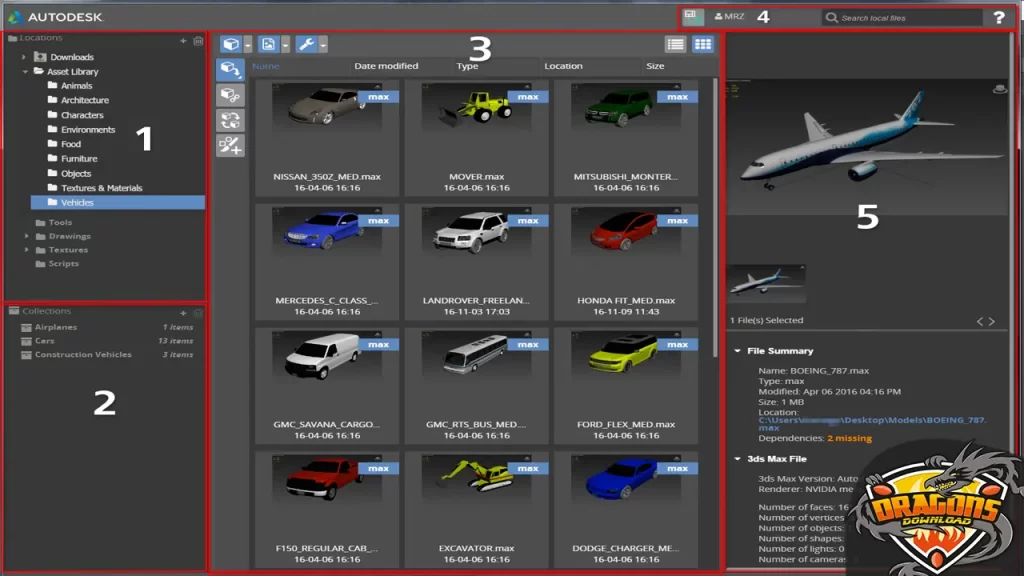The height and width of the screenshot is (576, 1024).
Task: Select the HONDA FIT_MED.max thumbnail
Action: pos(626,261)
